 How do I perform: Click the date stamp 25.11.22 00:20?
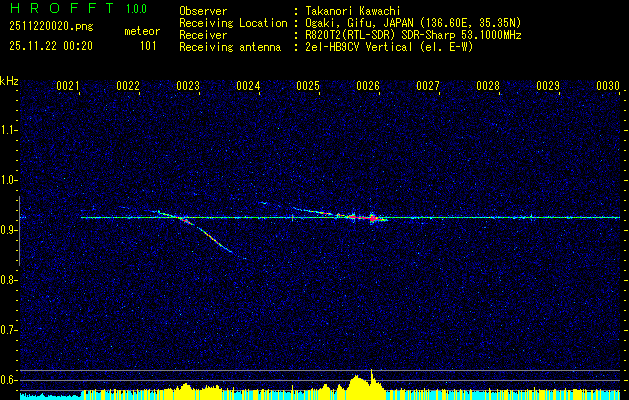[x=51, y=46]
